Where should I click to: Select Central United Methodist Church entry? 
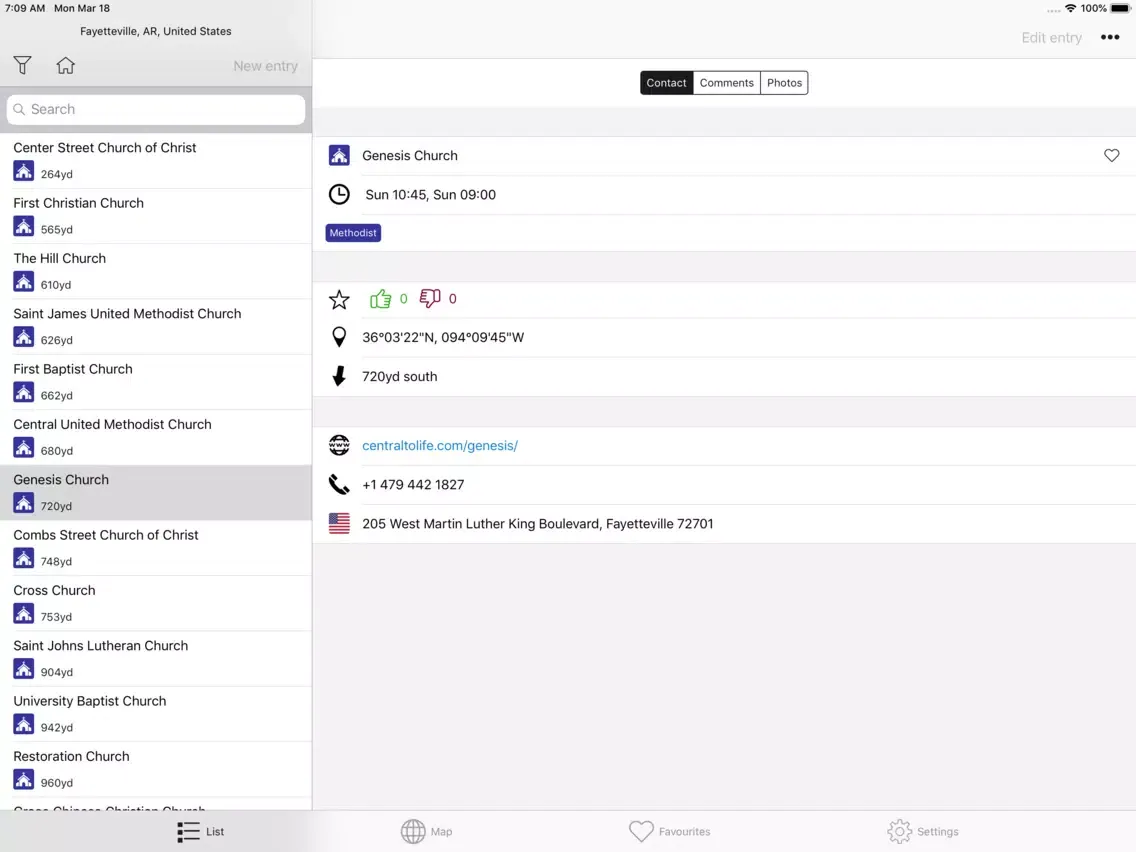click(156, 438)
